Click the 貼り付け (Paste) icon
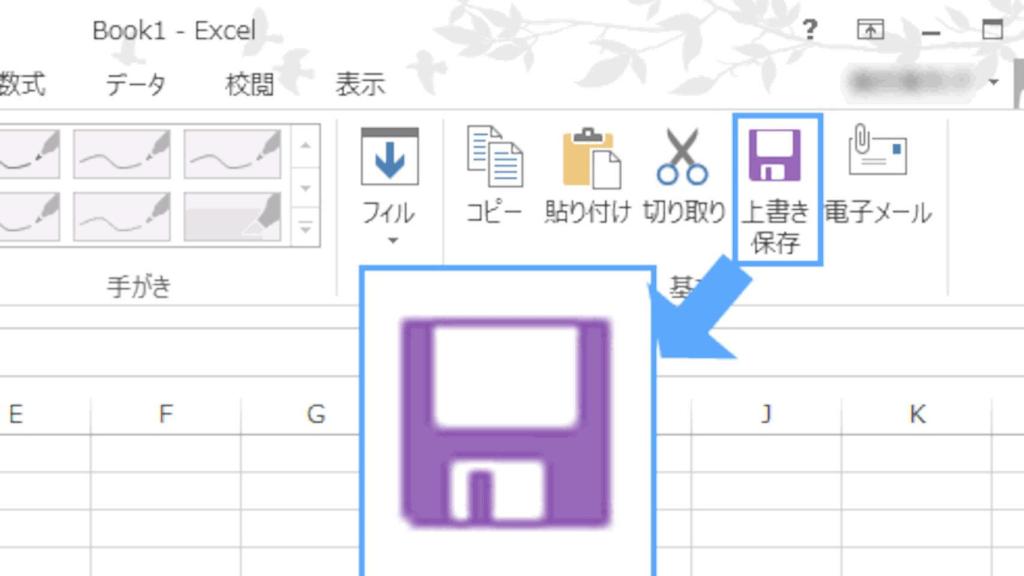The width and height of the screenshot is (1024, 576). (x=590, y=155)
